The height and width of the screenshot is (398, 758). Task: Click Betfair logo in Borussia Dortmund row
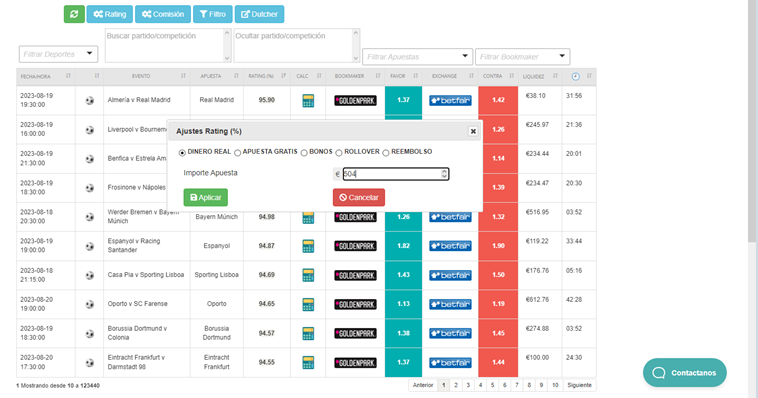(x=450, y=333)
